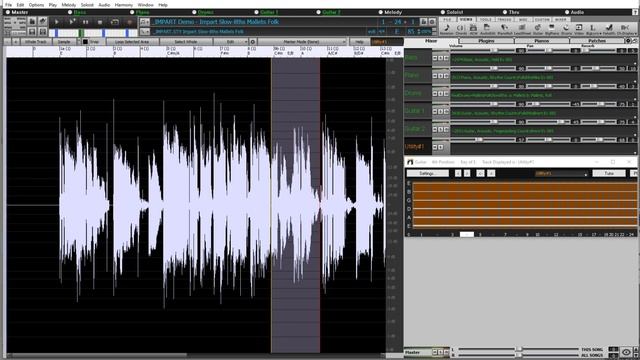The image size is (640, 360).
Task: Select the Guitar 1 track radio button
Action: tap(256, 12)
